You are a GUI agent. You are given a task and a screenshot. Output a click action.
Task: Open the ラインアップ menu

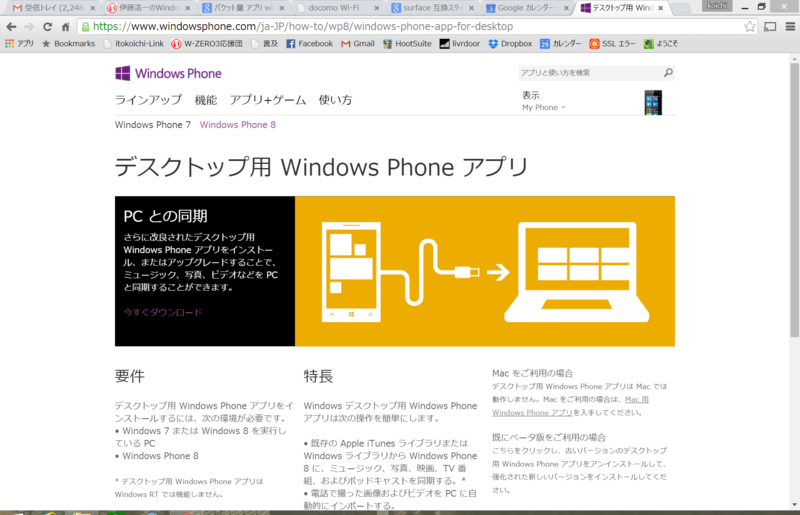[148, 100]
